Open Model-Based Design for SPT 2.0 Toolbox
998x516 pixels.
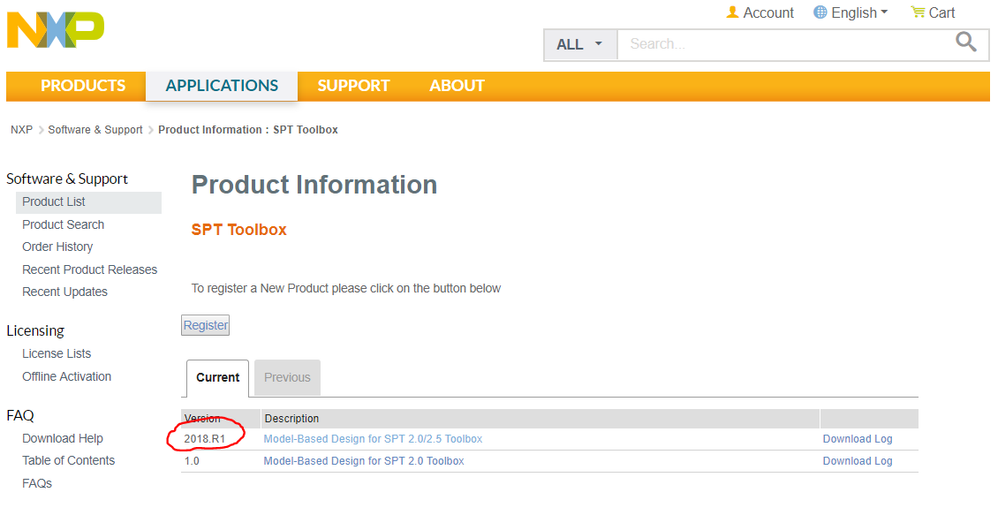363,461
